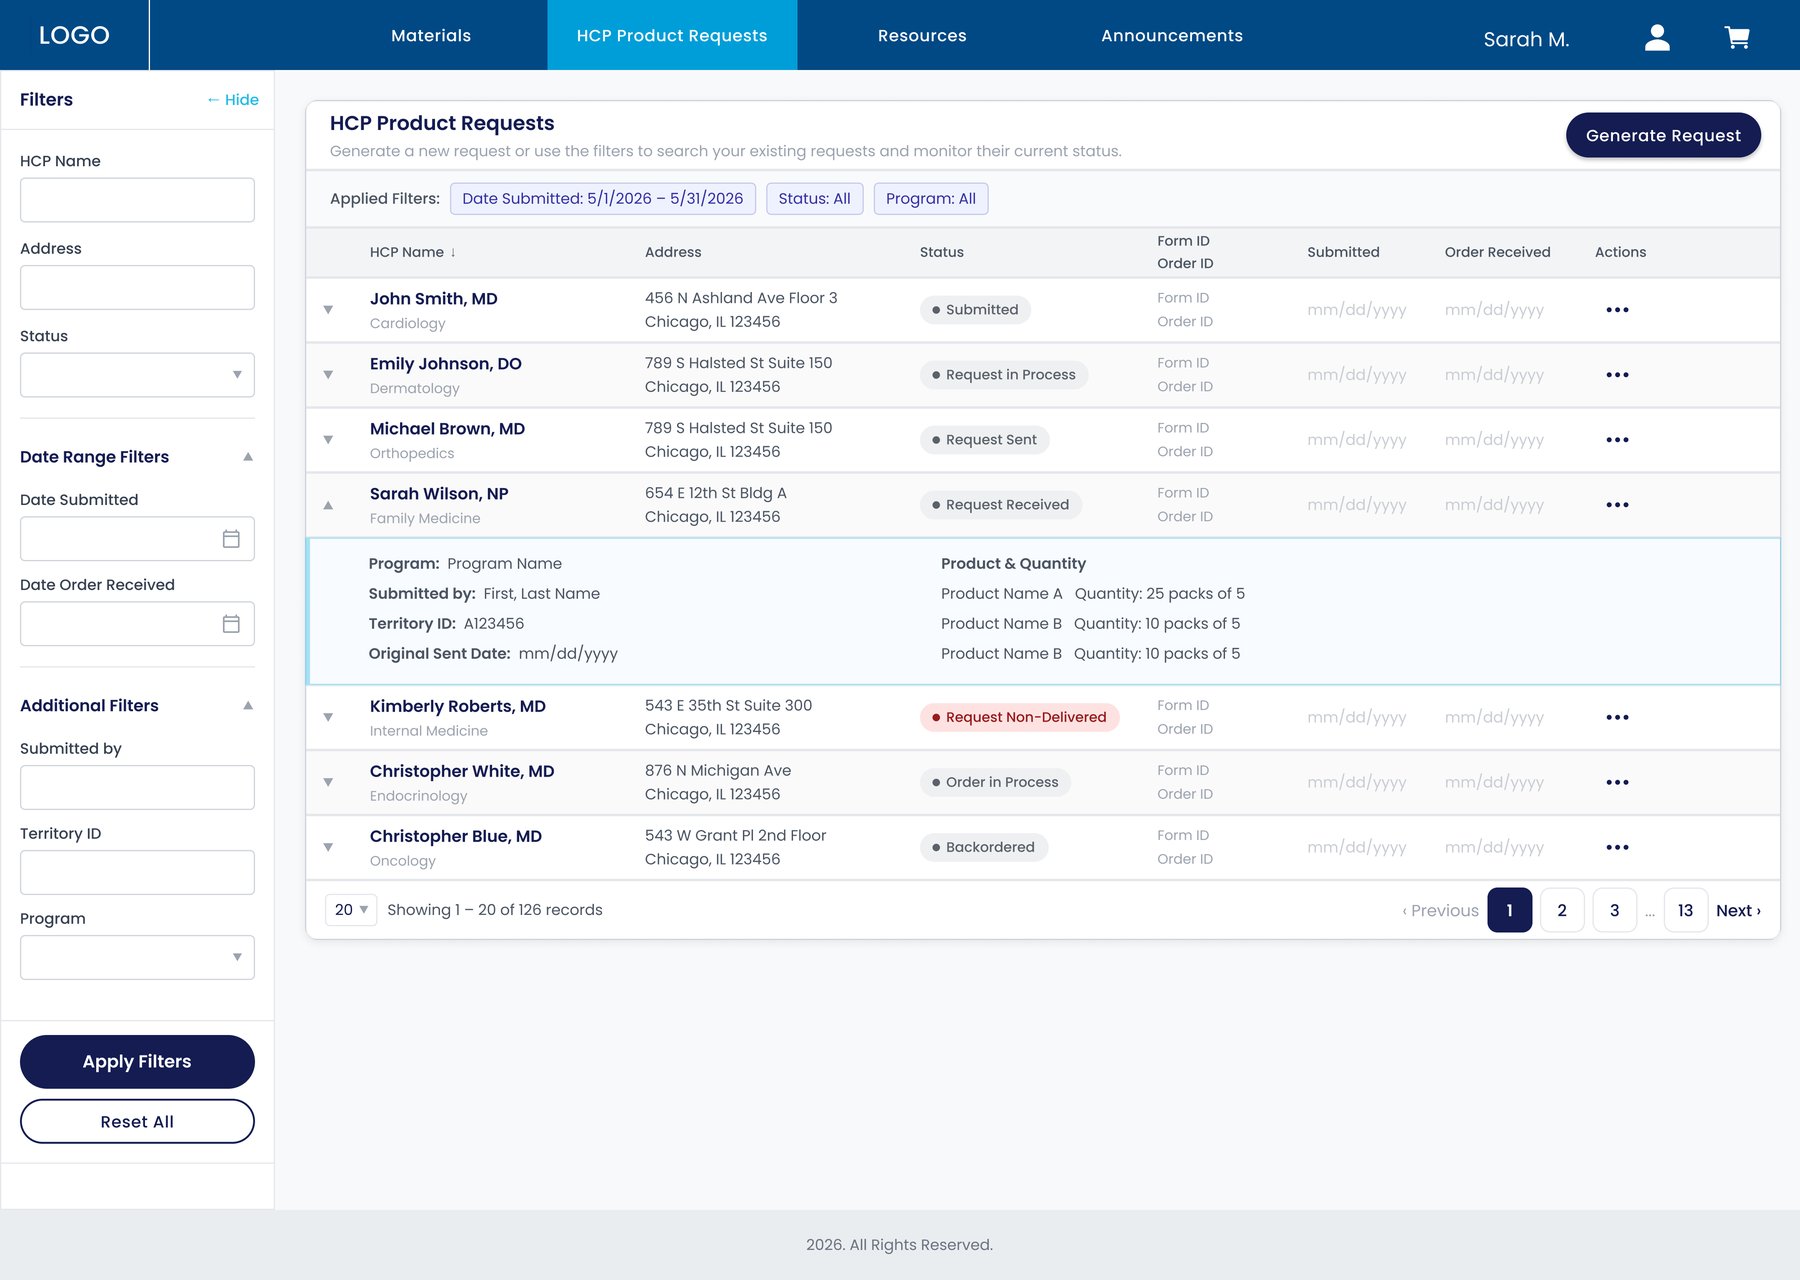
Task: Click the Previous page link
Action: (x=1440, y=911)
